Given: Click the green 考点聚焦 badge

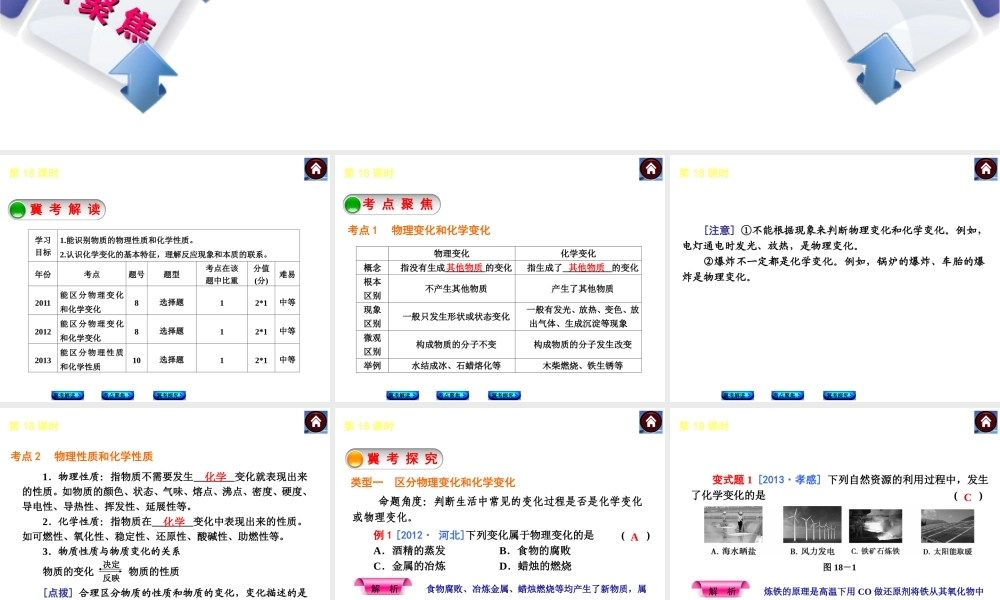Looking at the screenshot, I should pos(392,204).
